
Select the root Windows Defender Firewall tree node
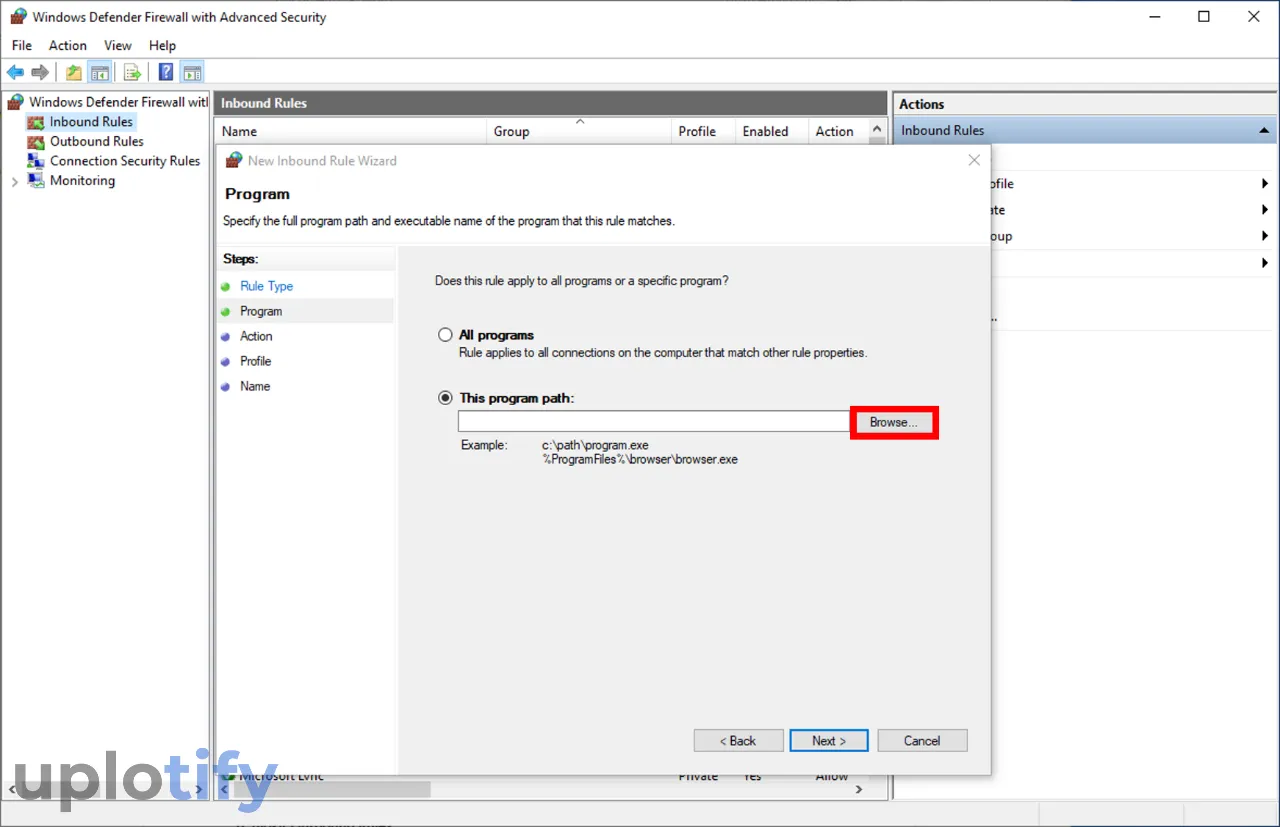pyautogui.click(x=118, y=102)
